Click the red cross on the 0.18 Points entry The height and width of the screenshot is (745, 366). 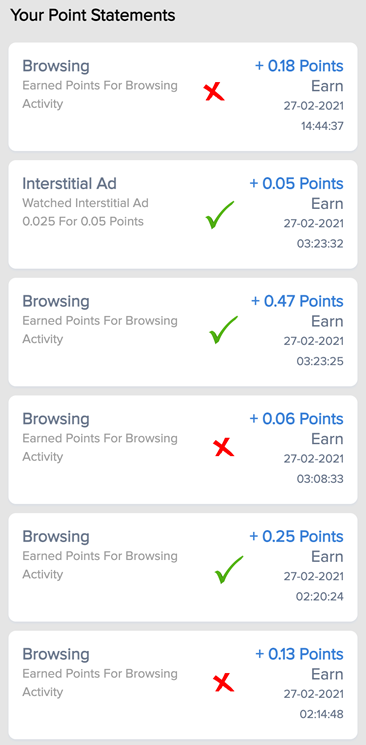pyautogui.click(x=214, y=92)
